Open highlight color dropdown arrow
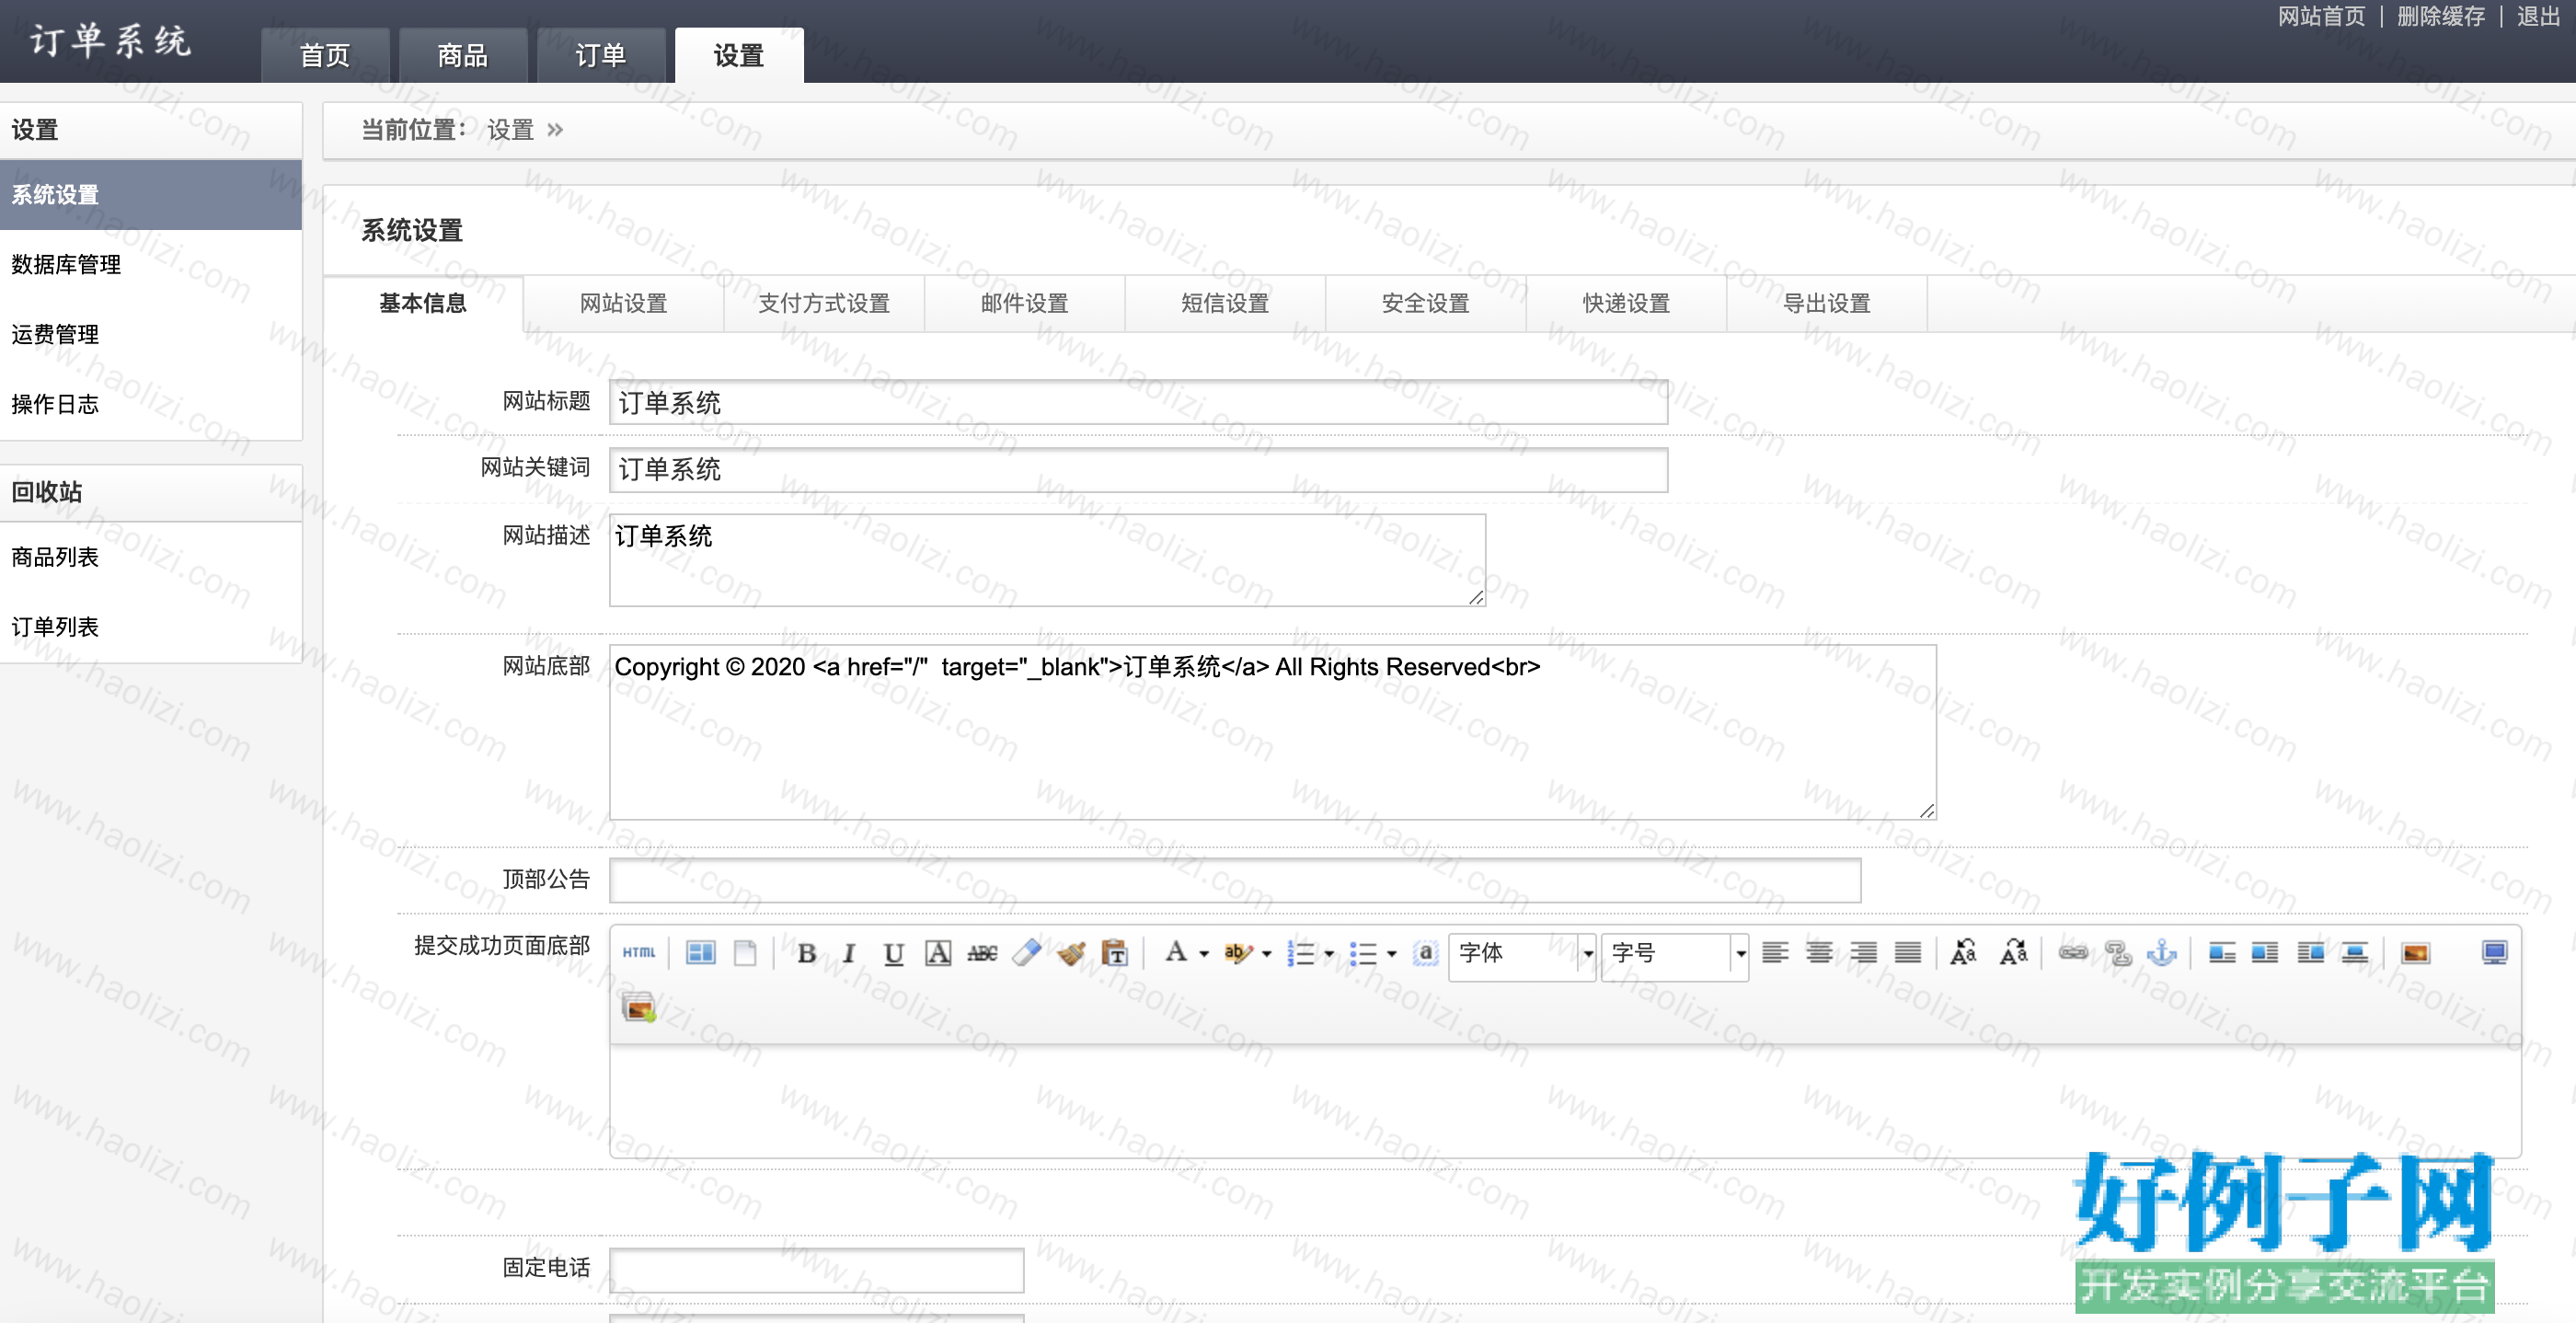This screenshot has width=2576, height=1323. (1267, 953)
